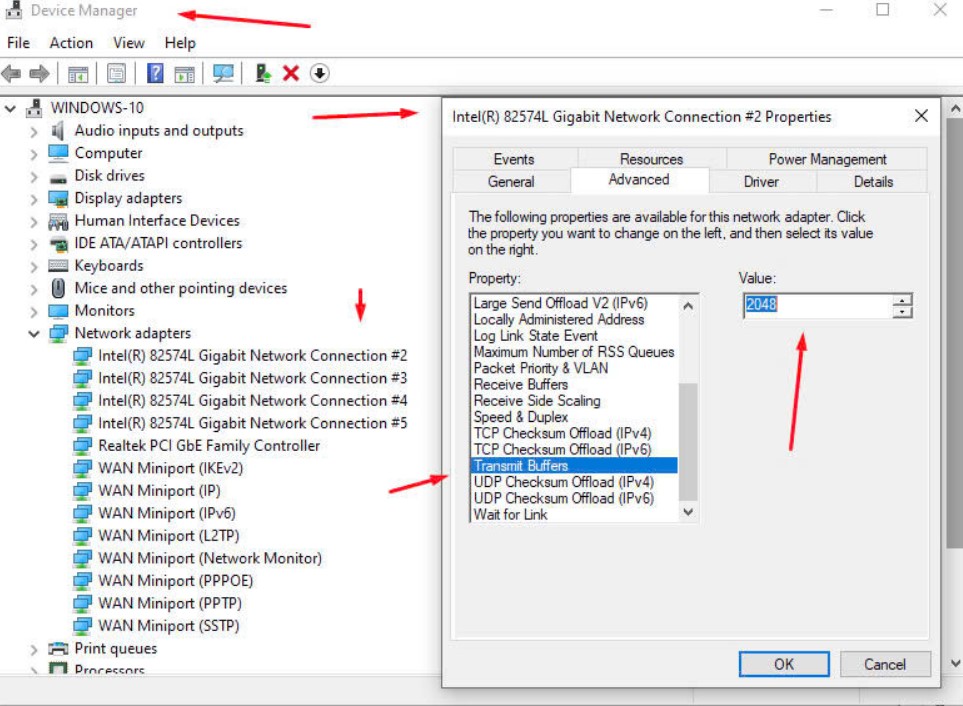Click the Realtek PCI GbE adapter icon

pos(82,446)
